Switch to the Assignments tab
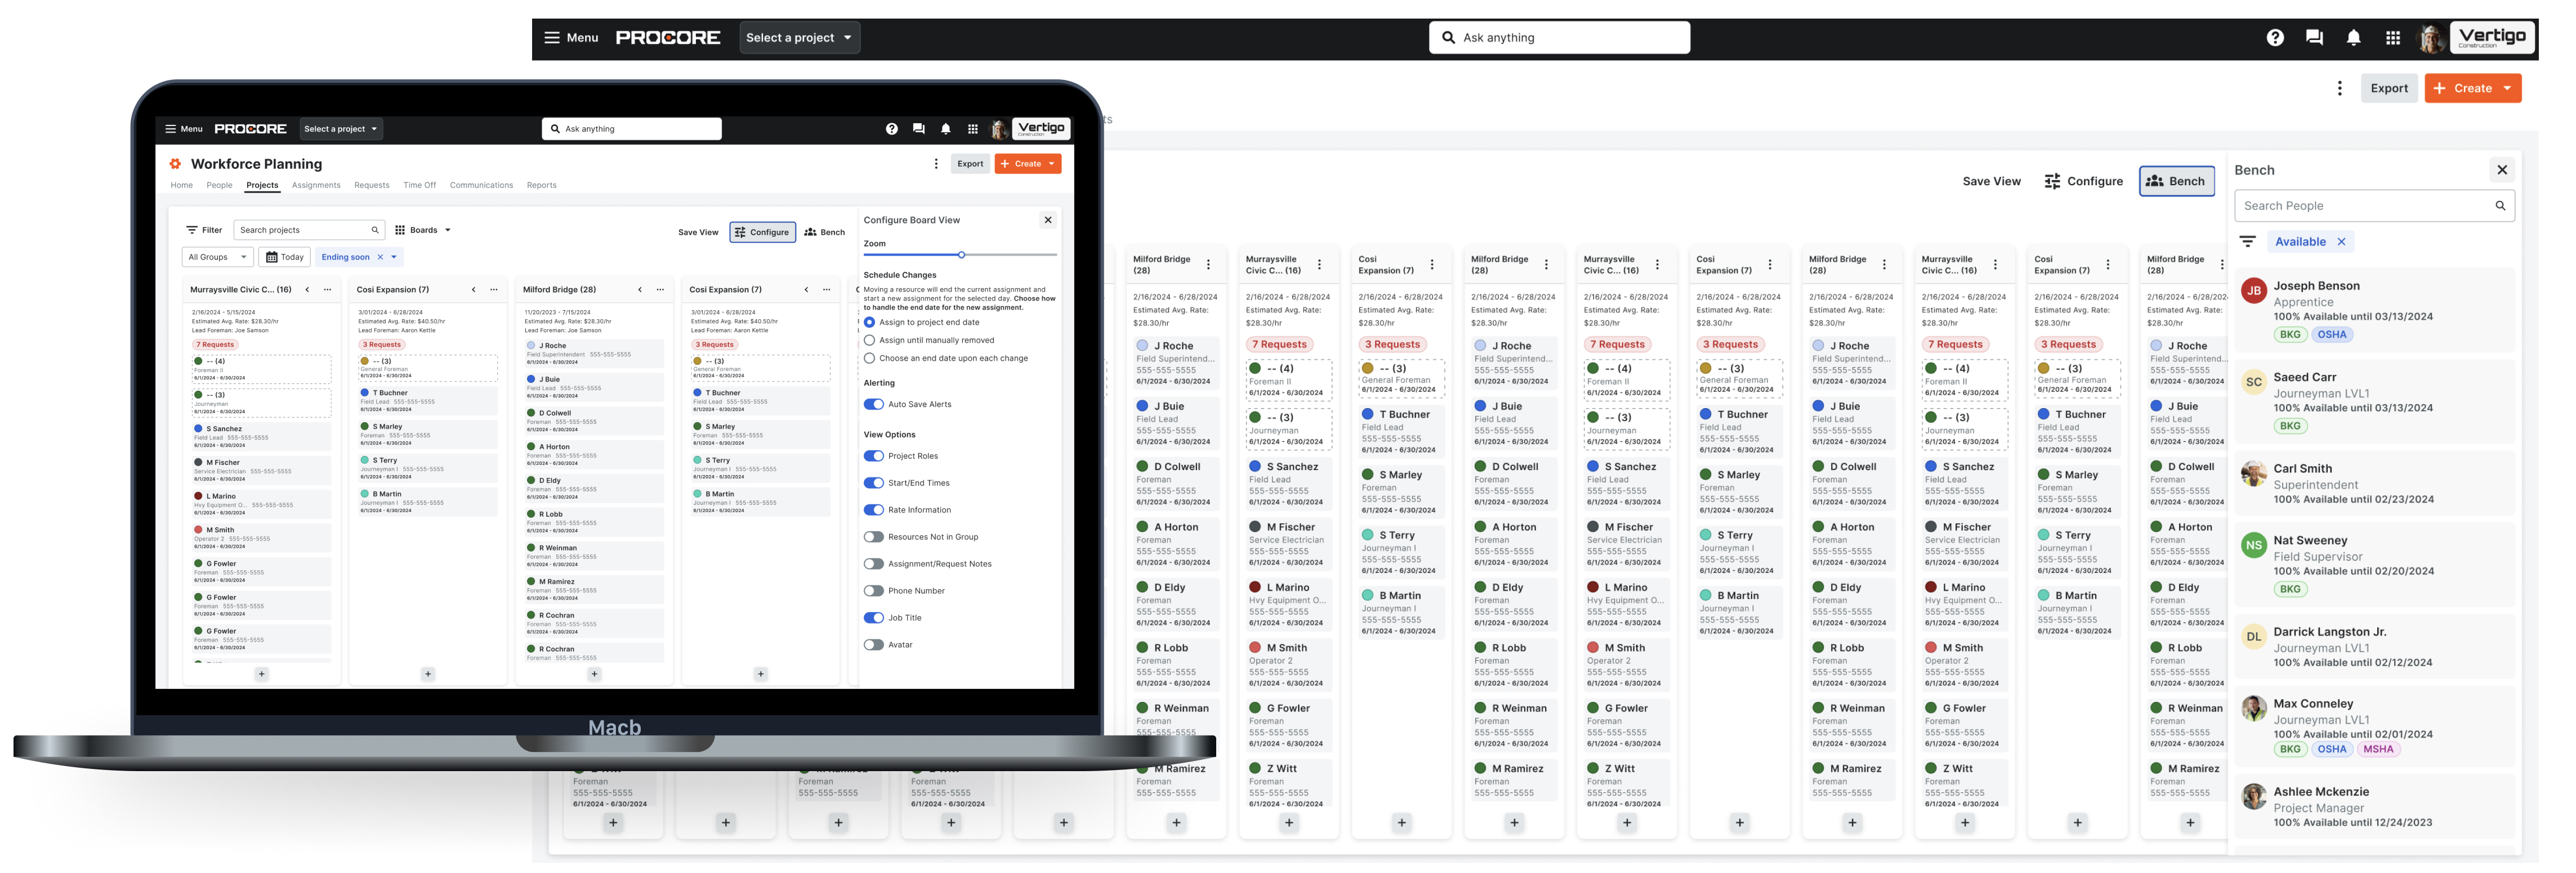The height and width of the screenshot is (873, 2576). pyautogui.click(x=316, y=185)
